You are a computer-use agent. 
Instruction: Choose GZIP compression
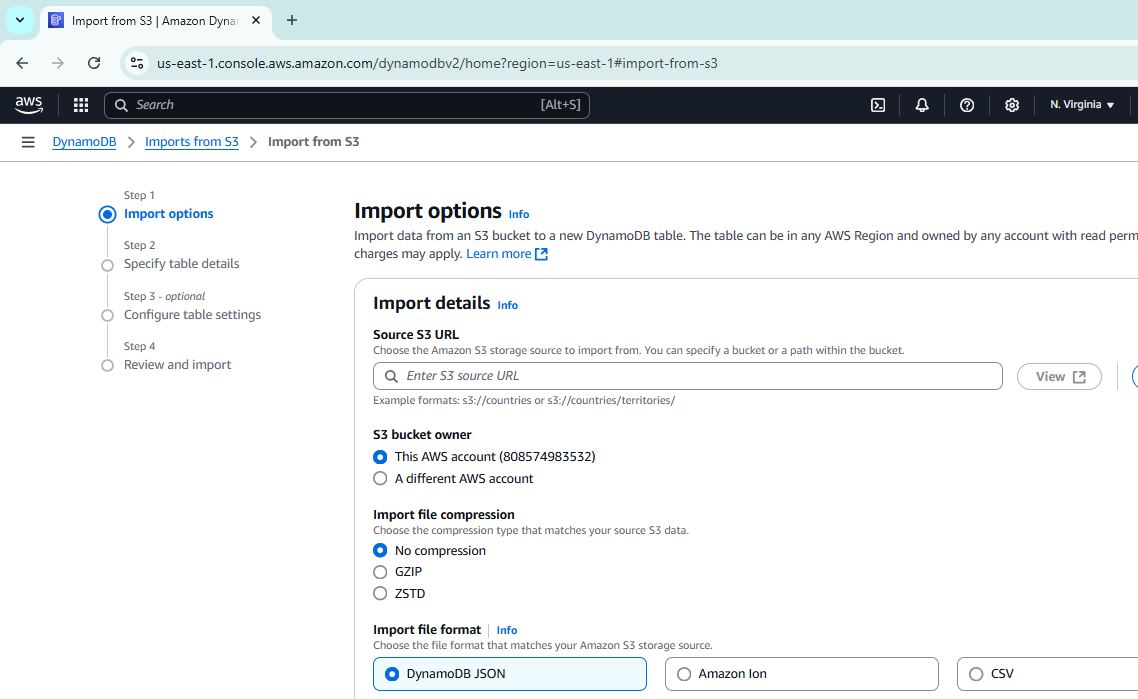pyautogui.click(x=380, y=572)
